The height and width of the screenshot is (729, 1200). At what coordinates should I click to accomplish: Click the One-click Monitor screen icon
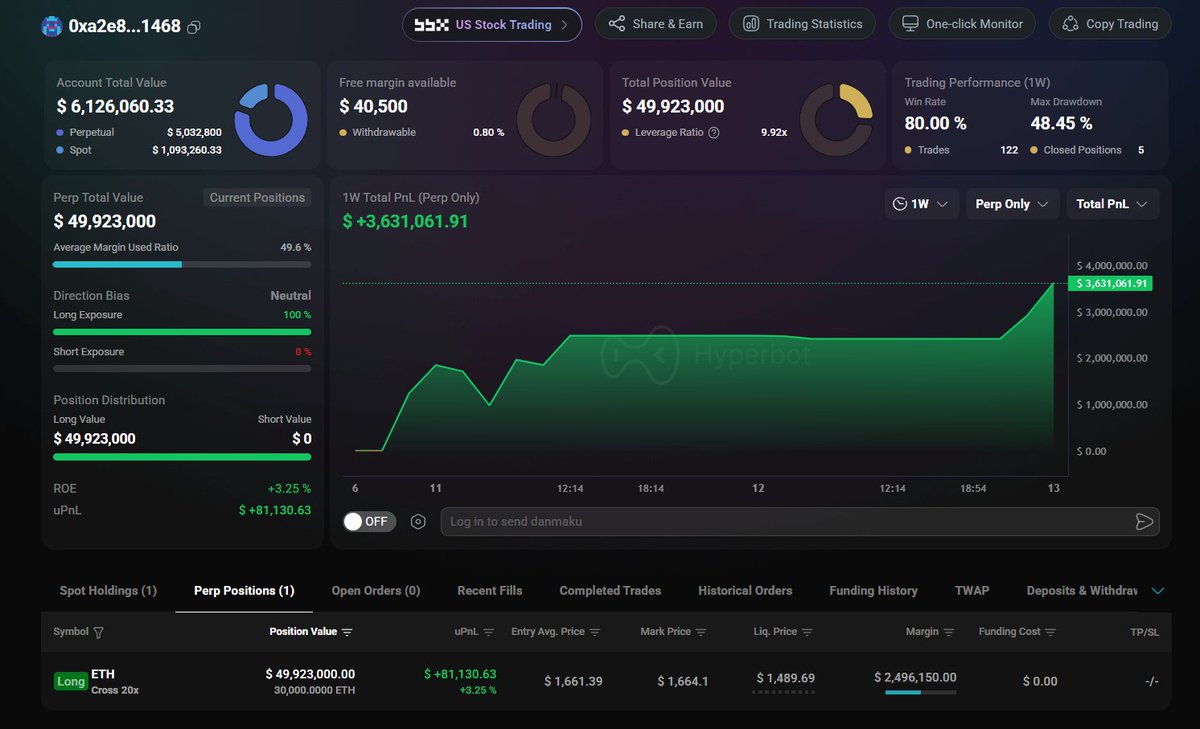pyautogui.click(x=910, y=24)
